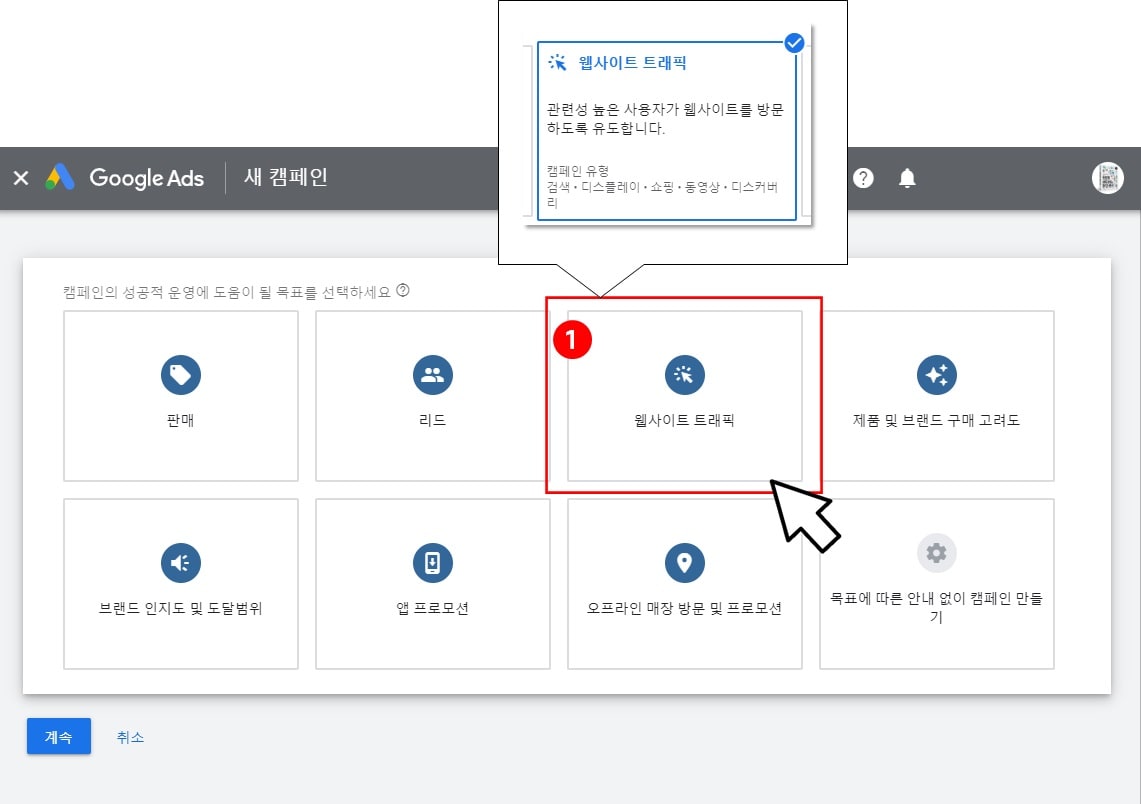Screen dimensions: 1141x804
Task: Click 목표에 따른 안내 없이 캠페인 만들기 label
Action: pyautogui.click(x=937, y=607)
